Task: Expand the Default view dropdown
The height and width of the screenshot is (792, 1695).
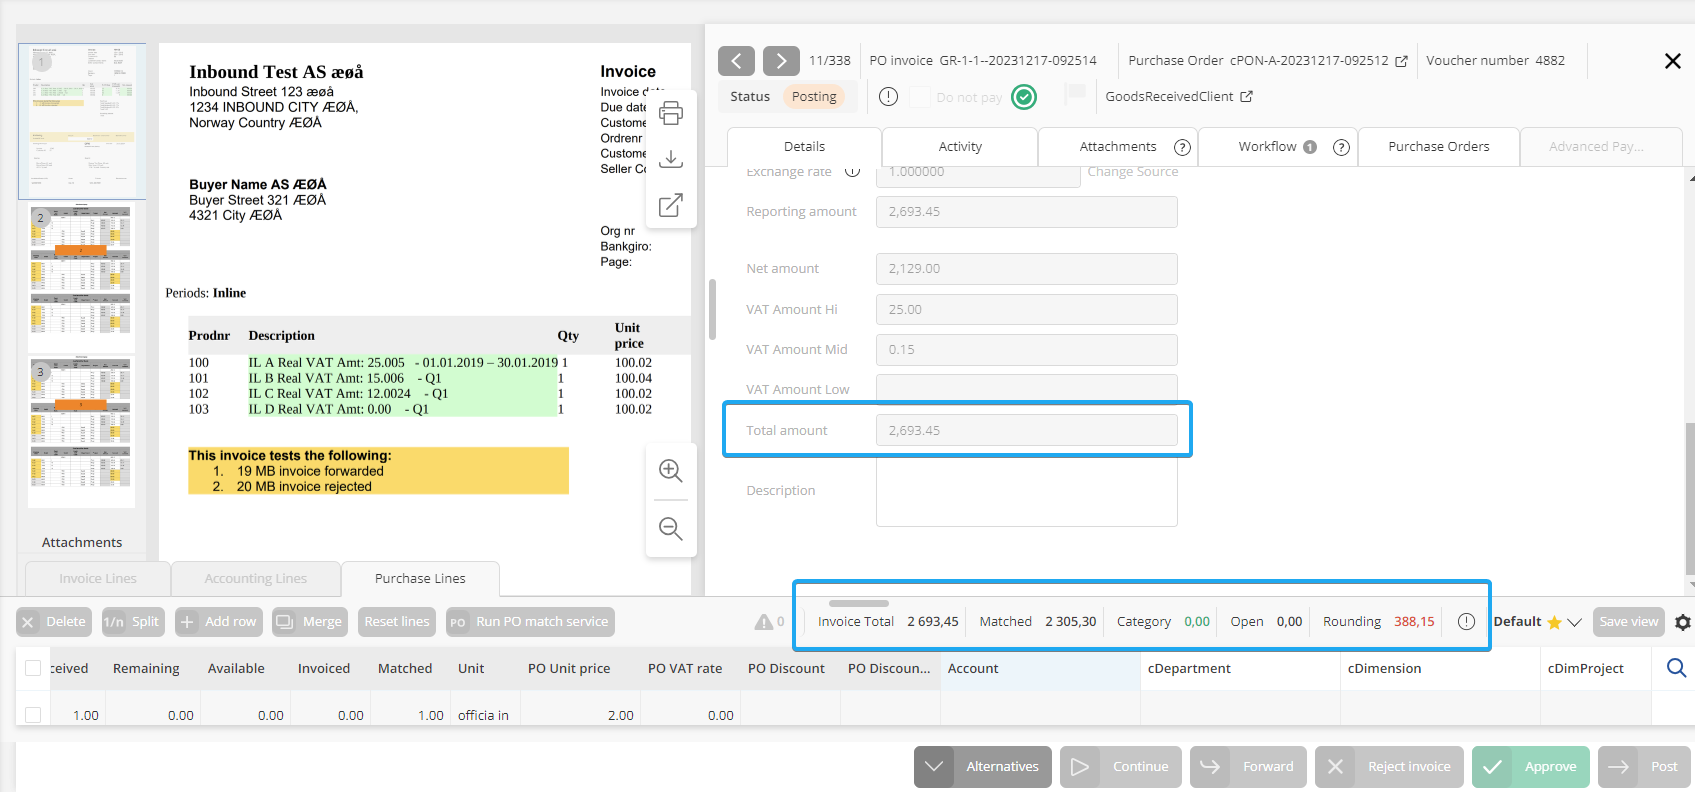Action: tap(1574, 622)
